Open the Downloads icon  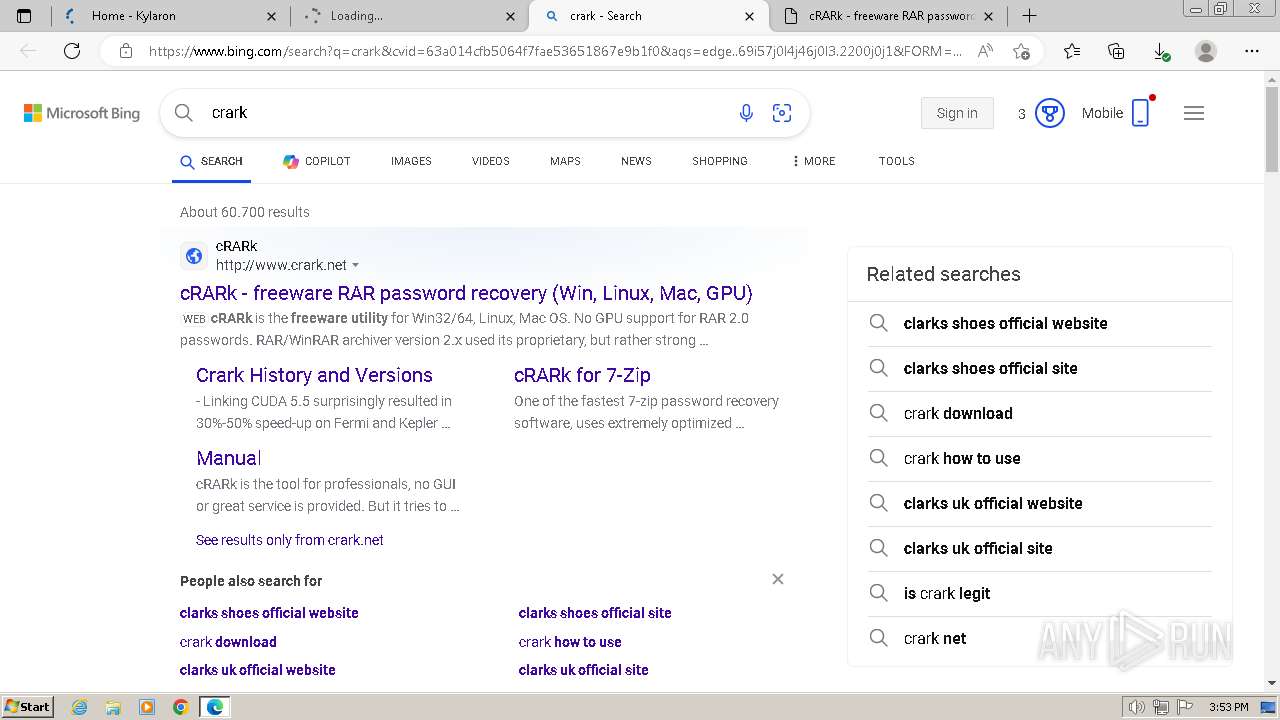click(x=1161, y=51)
